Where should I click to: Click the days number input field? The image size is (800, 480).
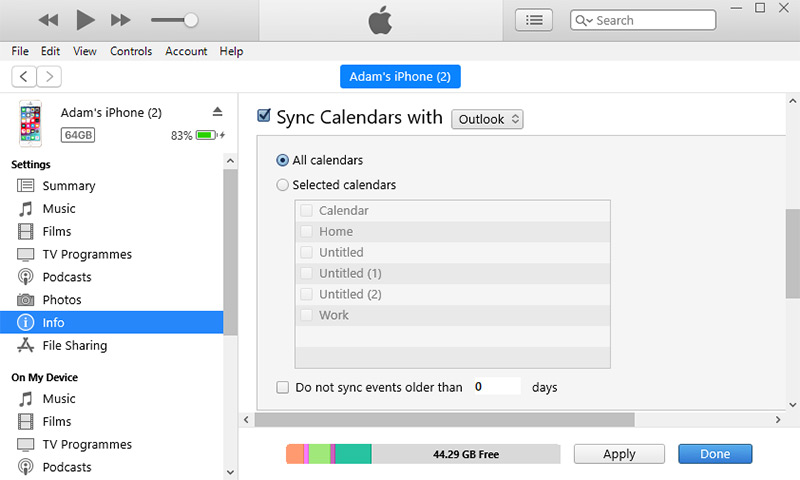[496, 386]
